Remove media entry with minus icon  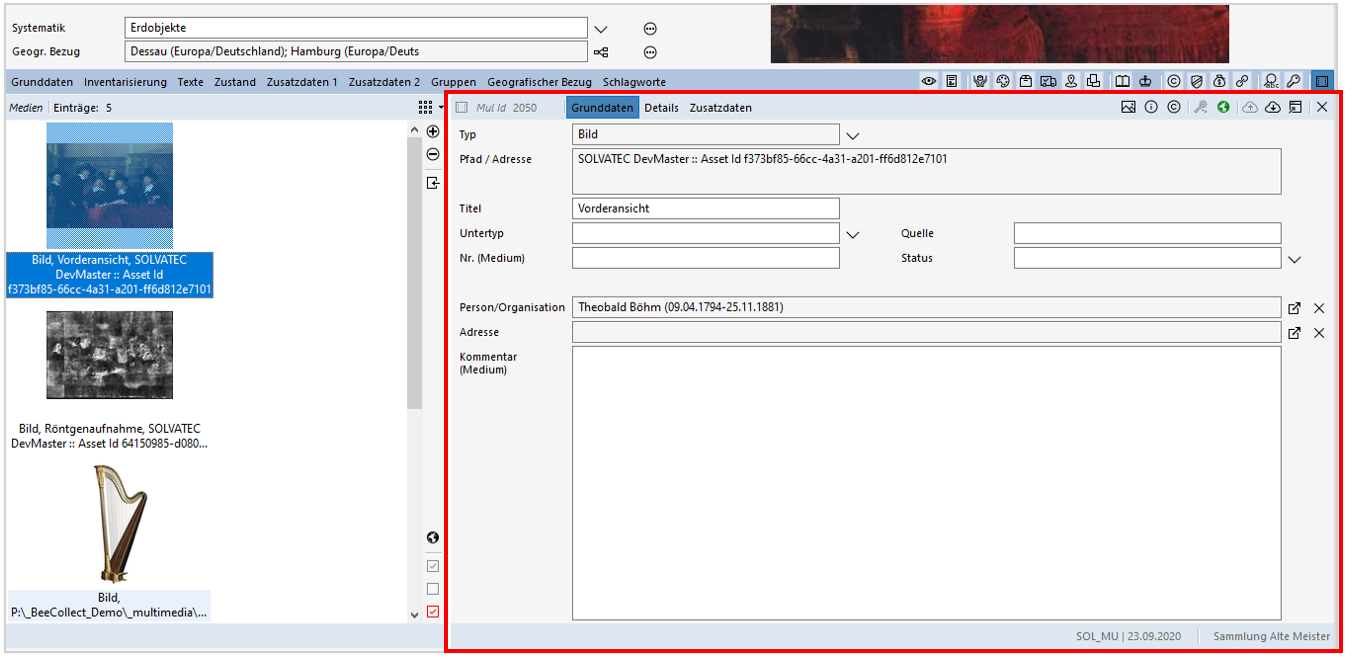pos(433,154)
